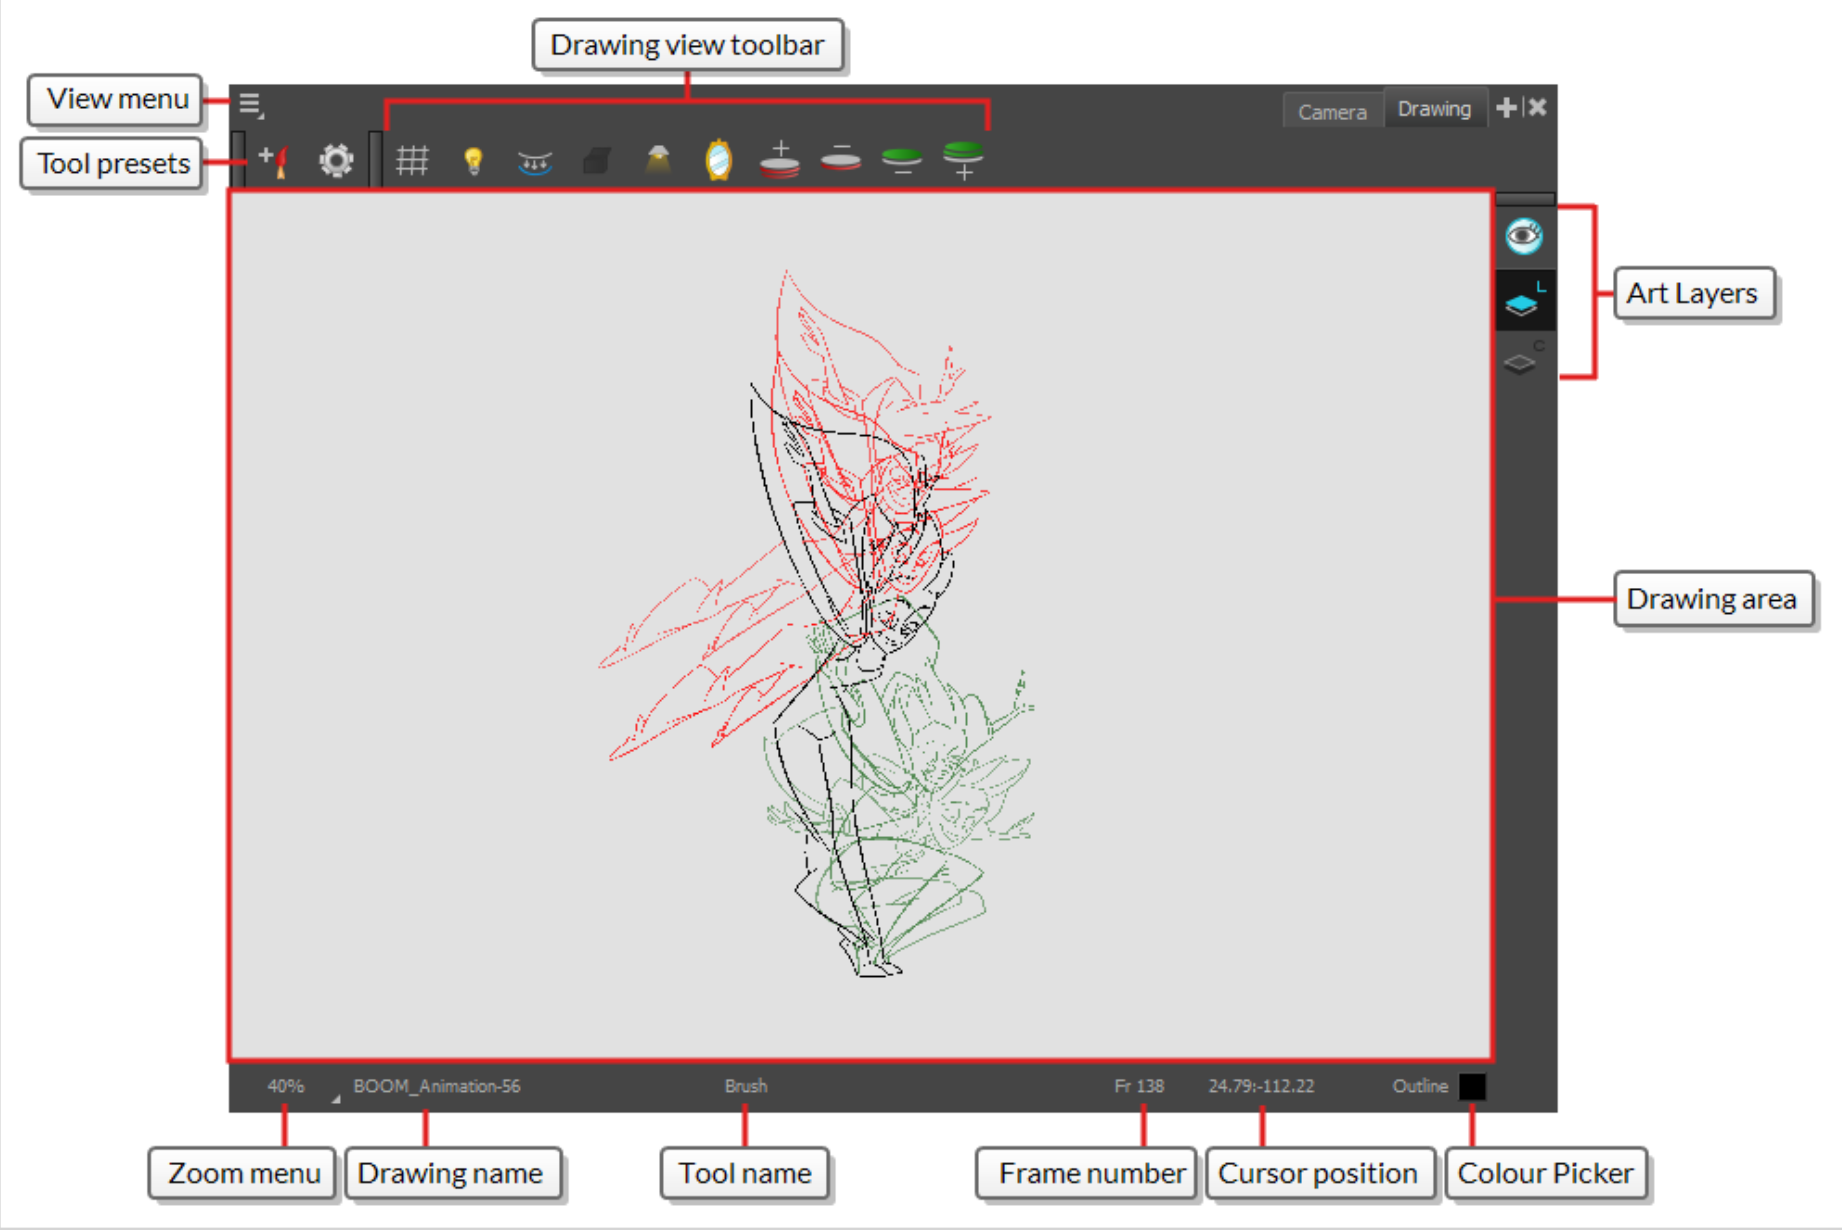
Task: Switch to the Camera tab
Action: (1332, 110)
